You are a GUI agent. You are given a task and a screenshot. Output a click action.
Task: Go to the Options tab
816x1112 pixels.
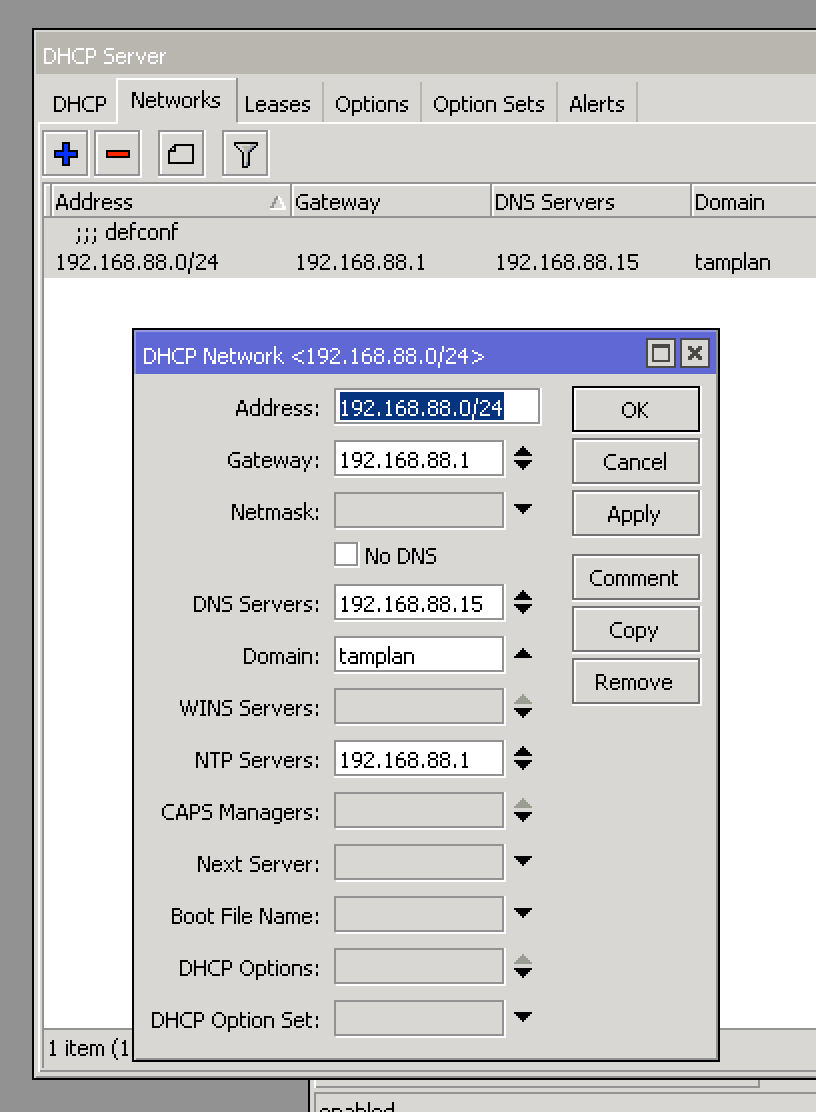372,104
